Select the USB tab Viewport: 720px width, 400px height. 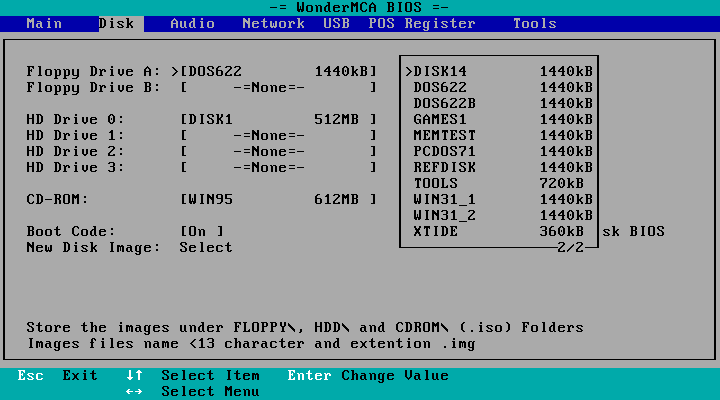[x=336, y=23]
